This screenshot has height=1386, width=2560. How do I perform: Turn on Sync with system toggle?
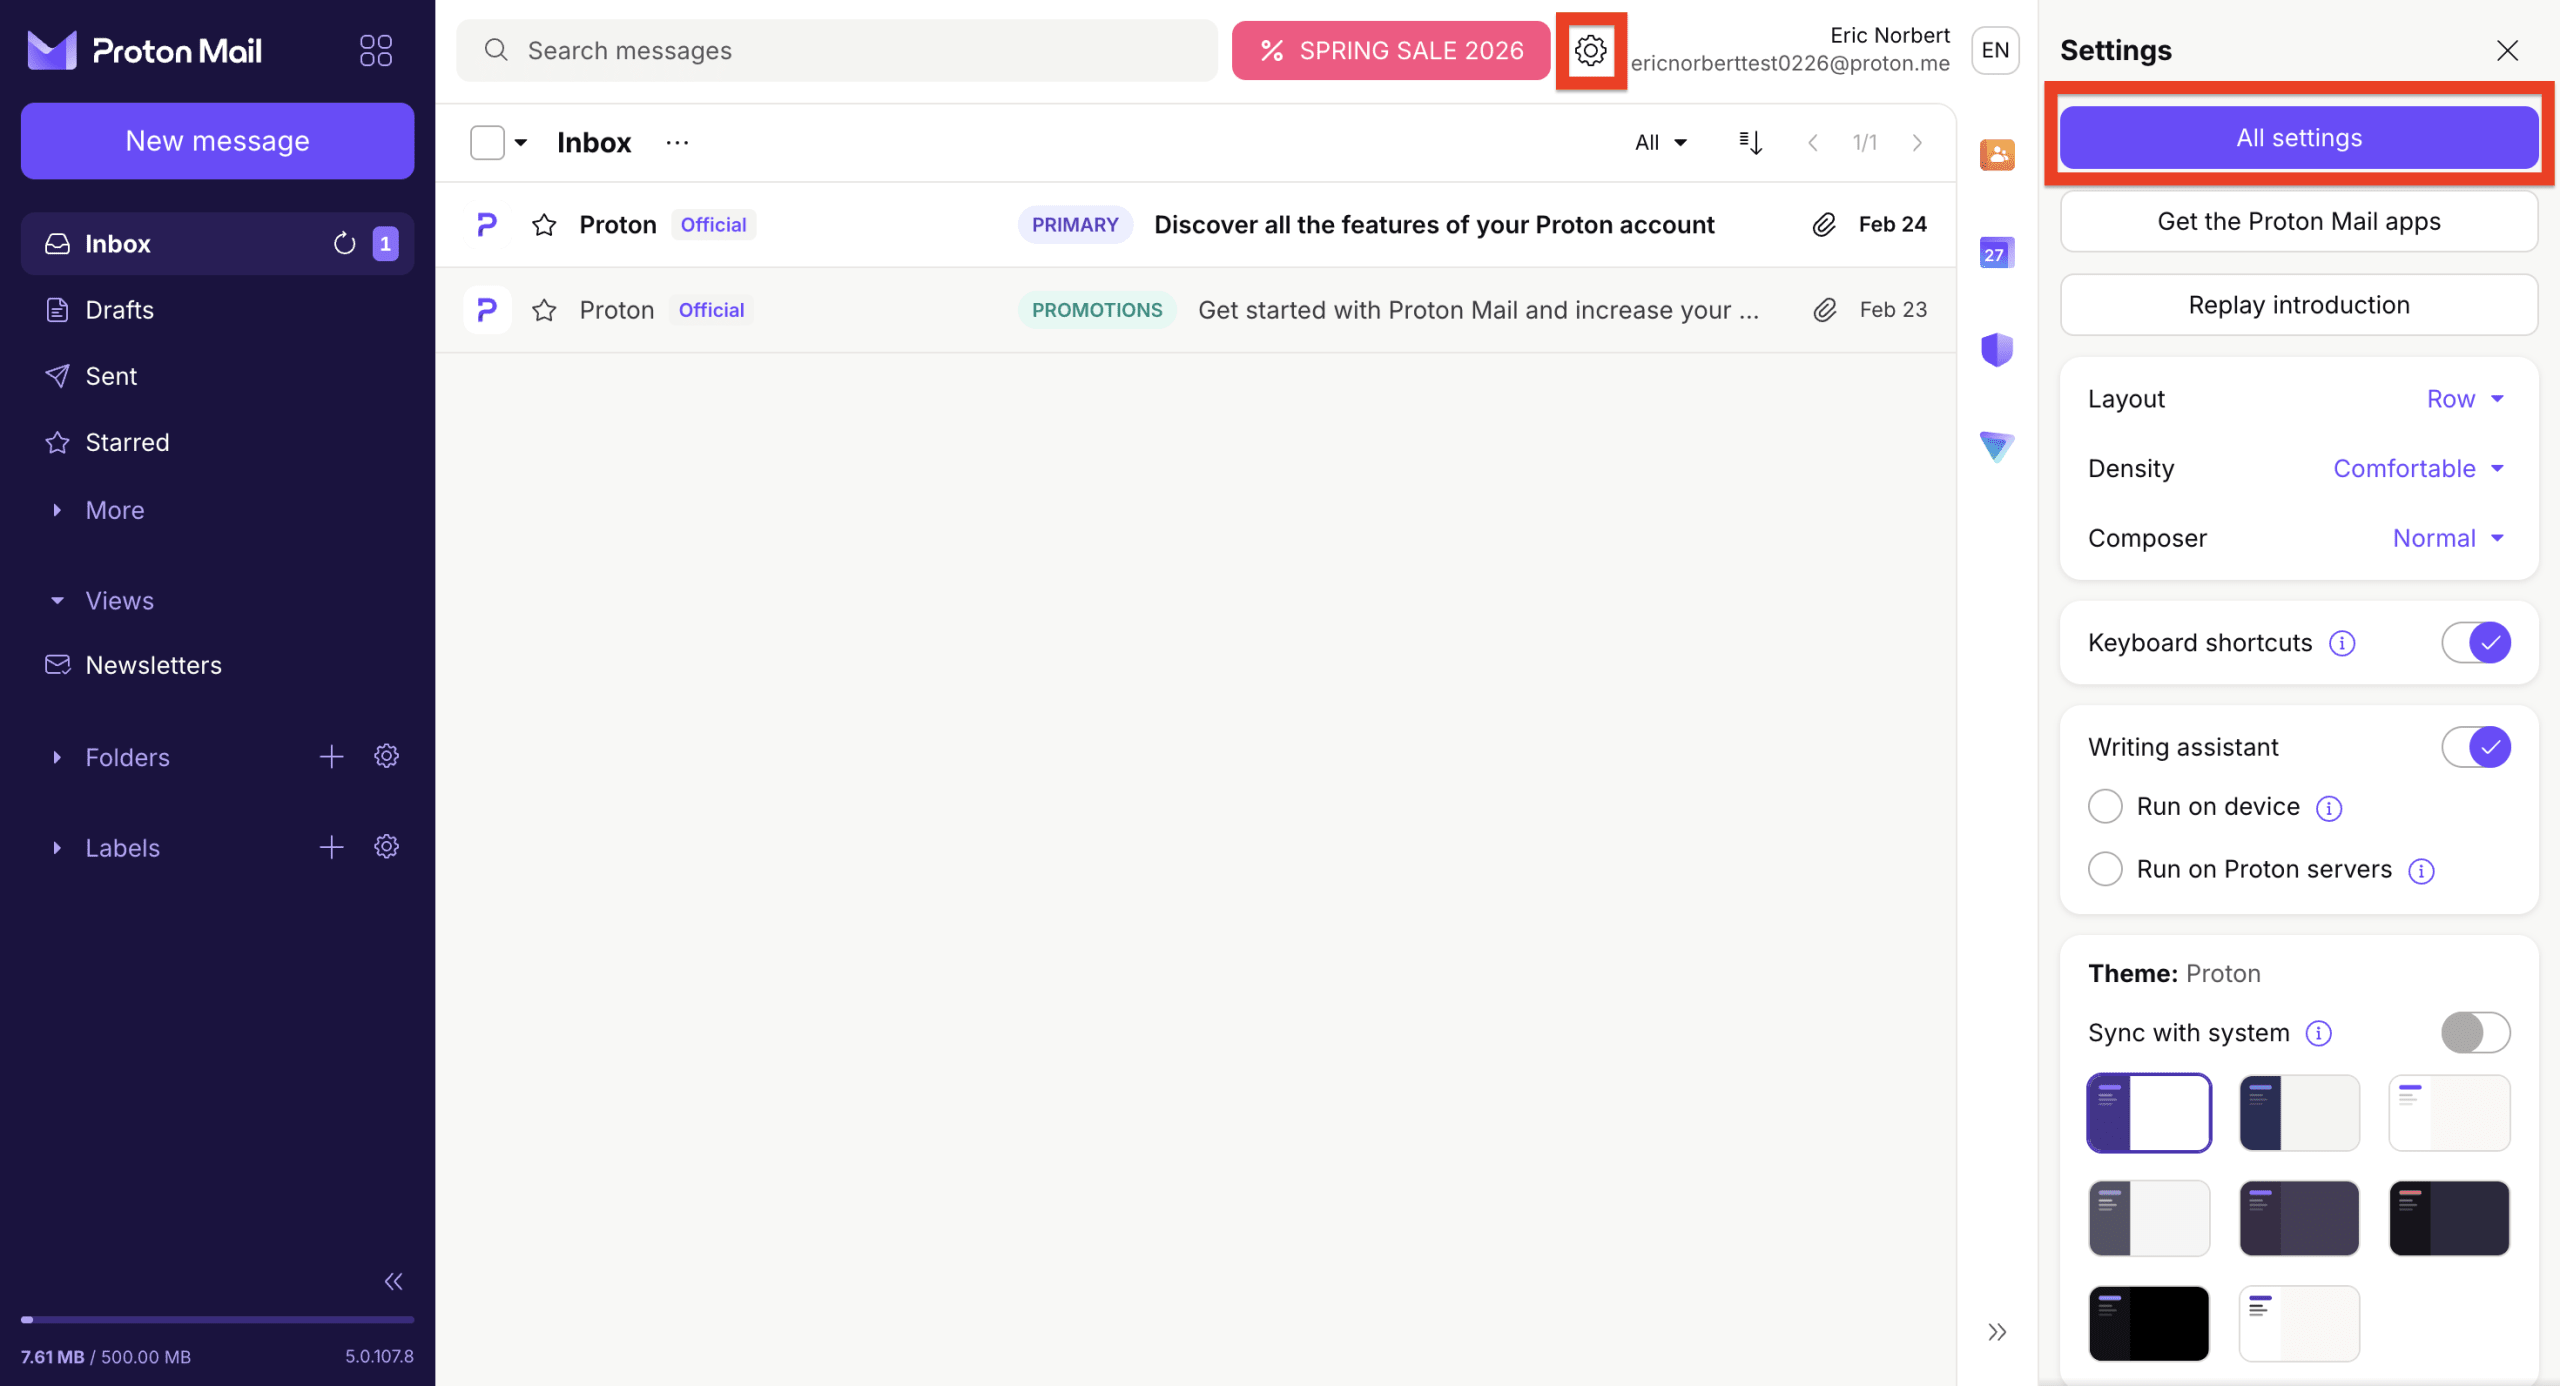click(2475, 1032)
